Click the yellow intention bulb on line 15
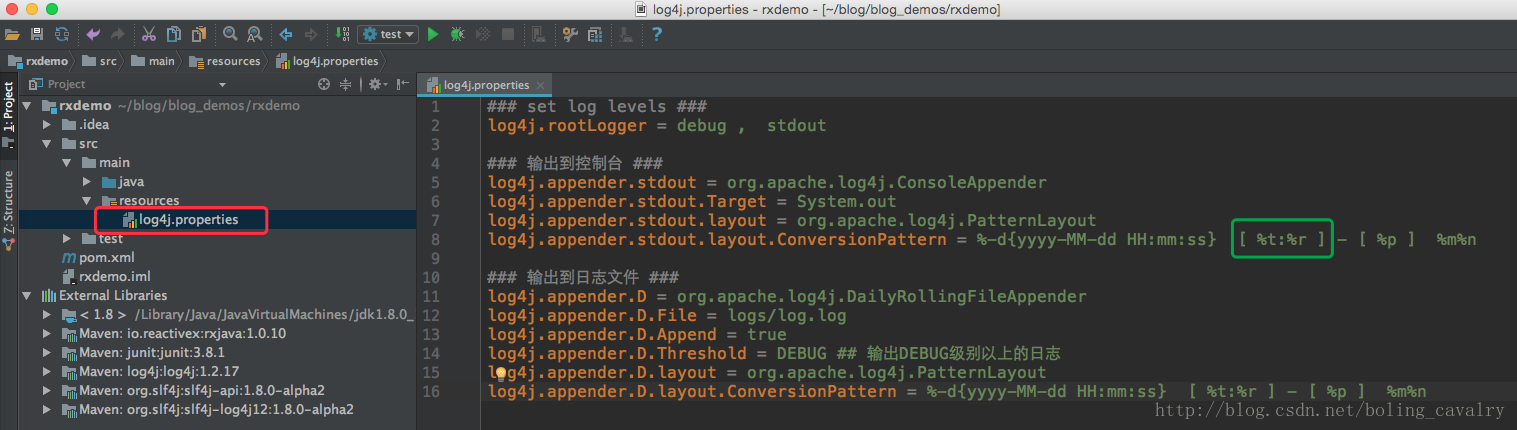The height and width of the screenshot is (430, 1517). point(502,373)
